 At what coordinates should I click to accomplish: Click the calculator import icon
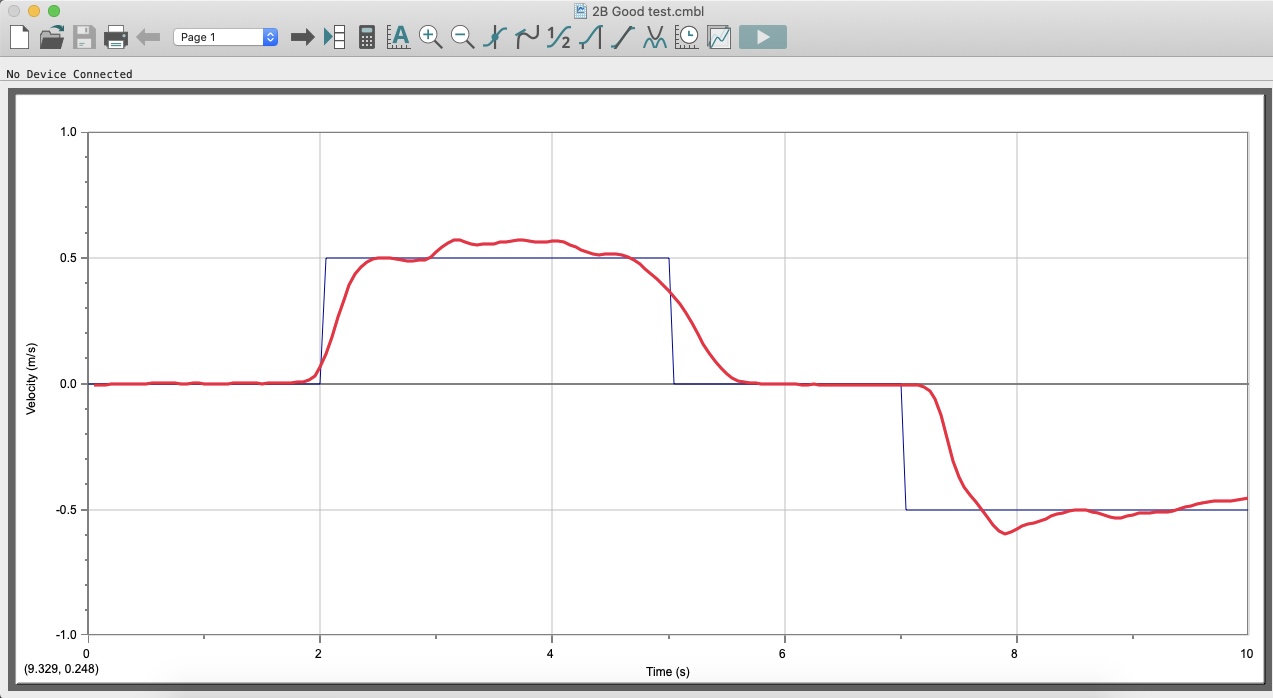[x=367, y=38]
